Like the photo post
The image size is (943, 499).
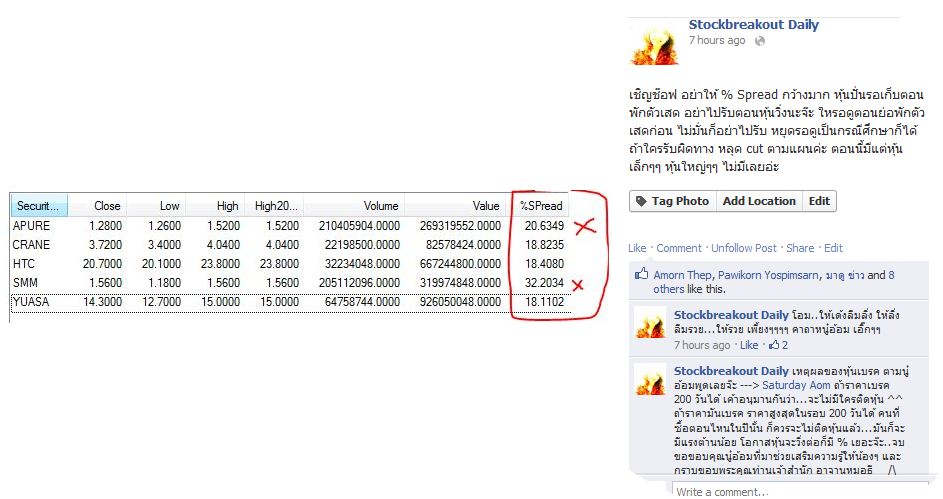(x=637, y=248)
